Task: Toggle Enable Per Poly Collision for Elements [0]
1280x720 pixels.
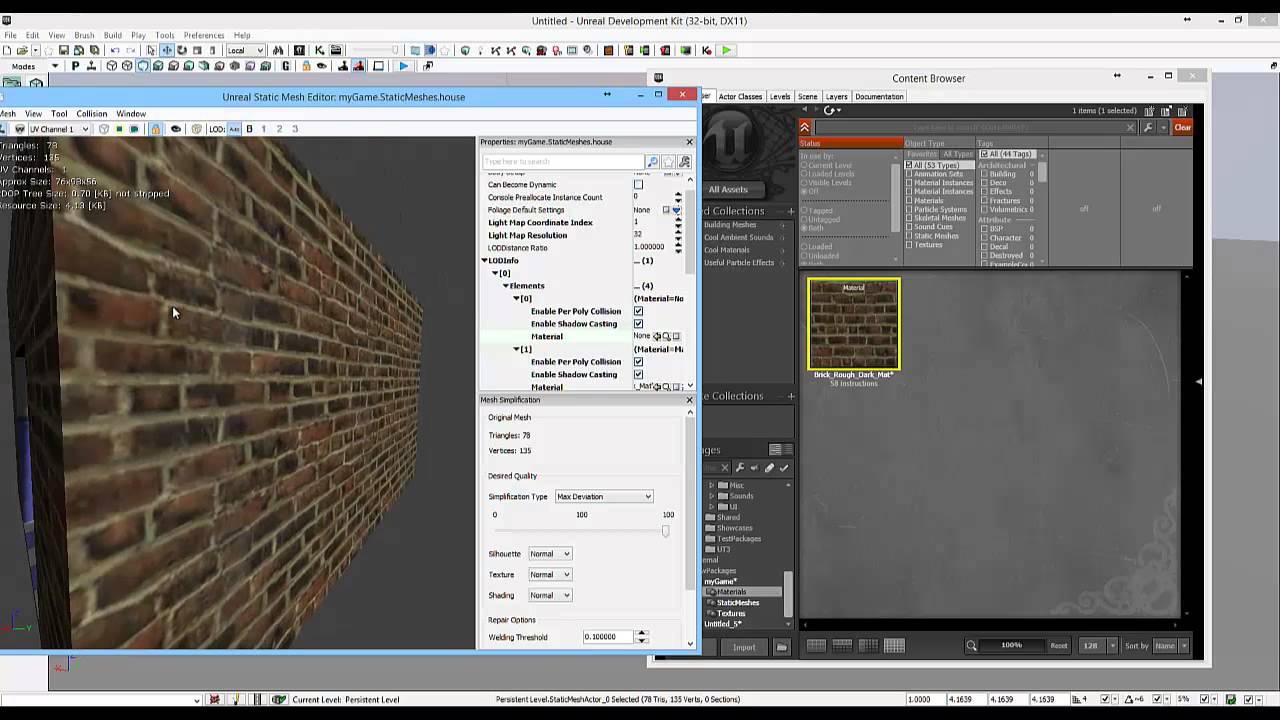Action: click(638, 311)
